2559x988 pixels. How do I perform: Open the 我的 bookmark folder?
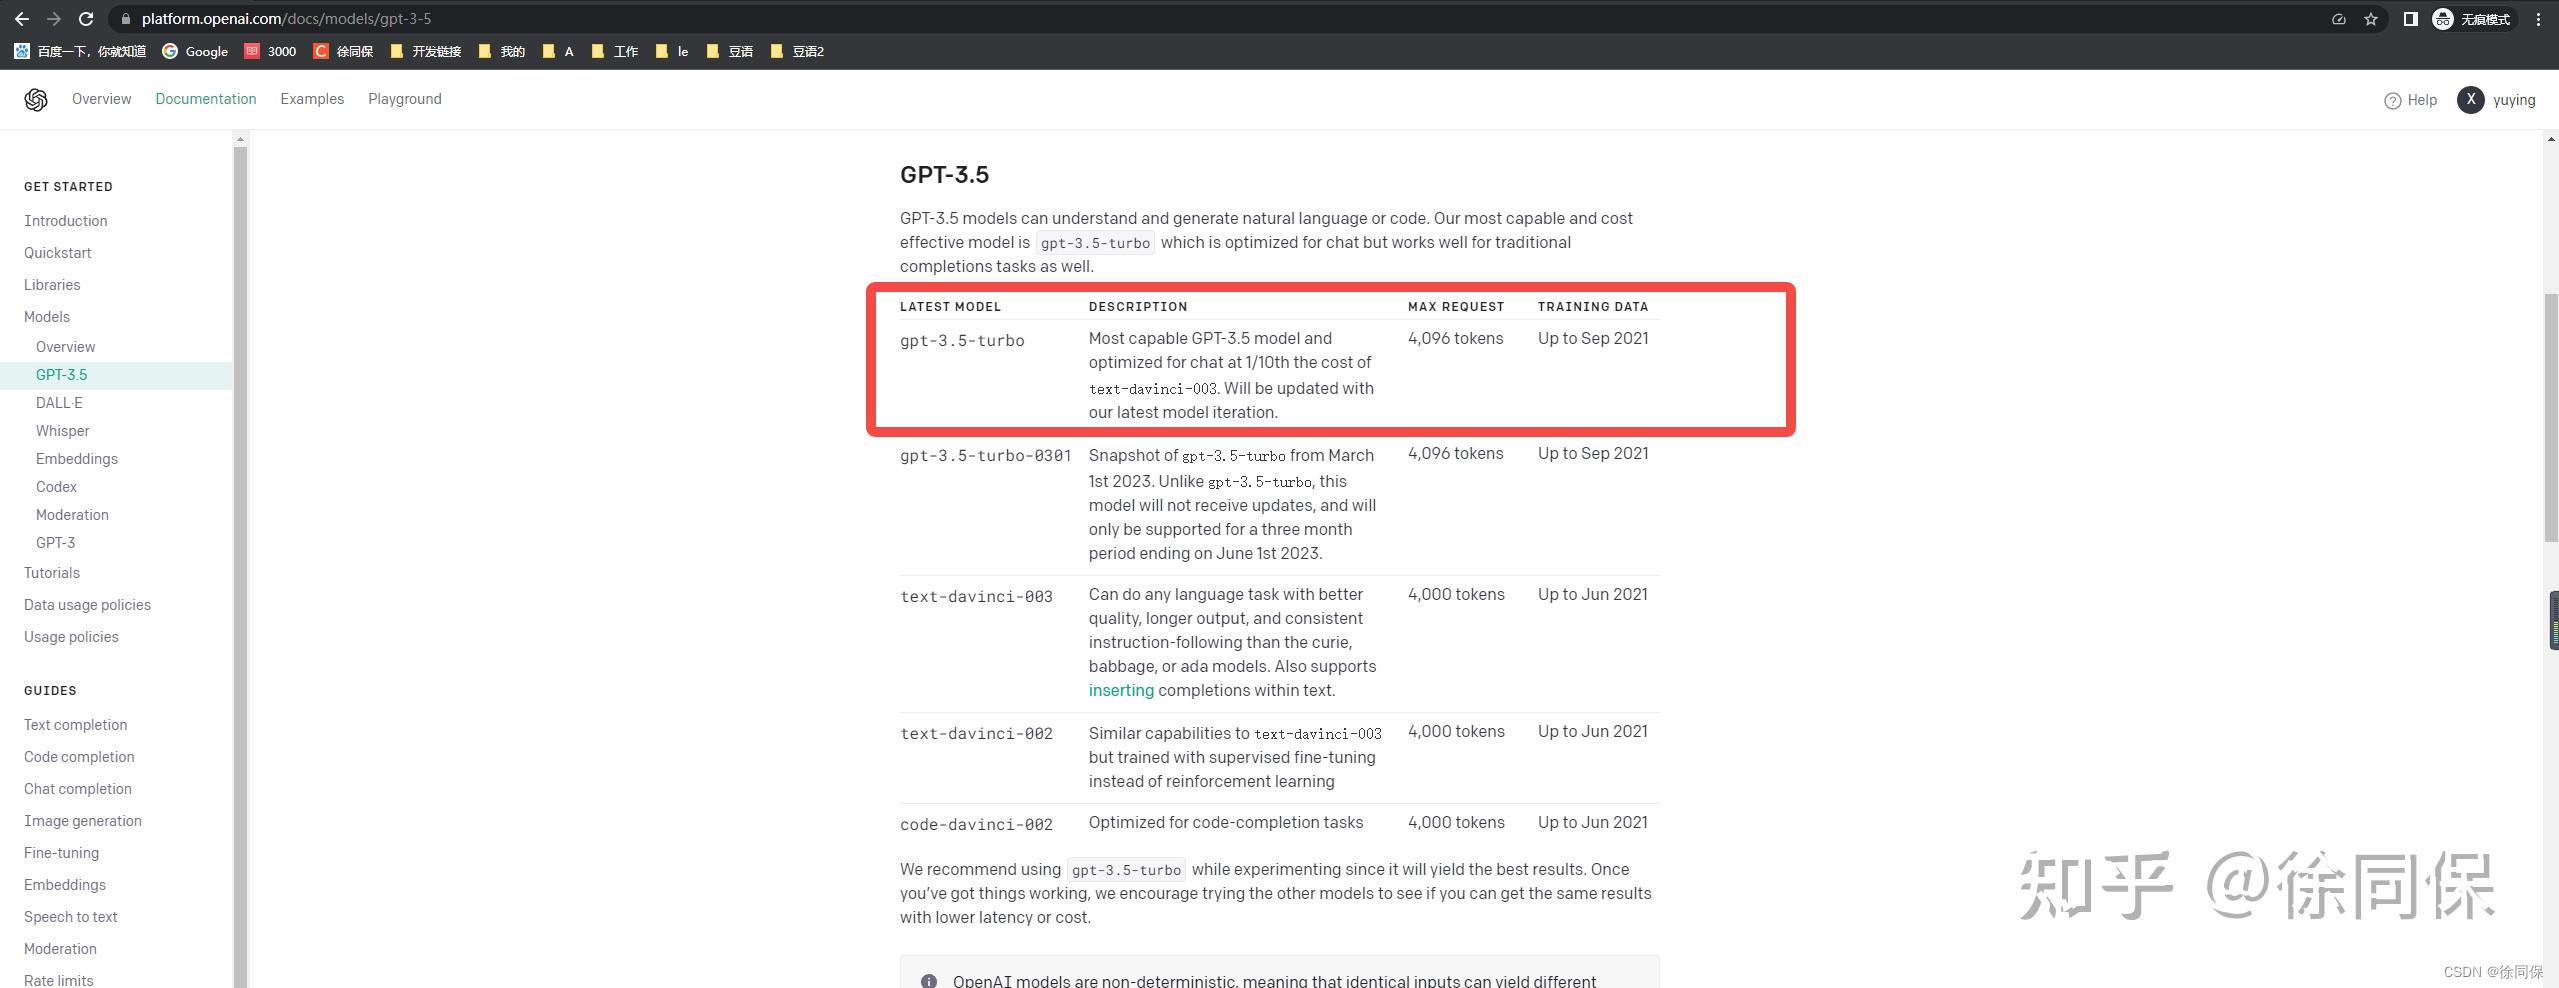pyautogui.click(x=502, y=51)
